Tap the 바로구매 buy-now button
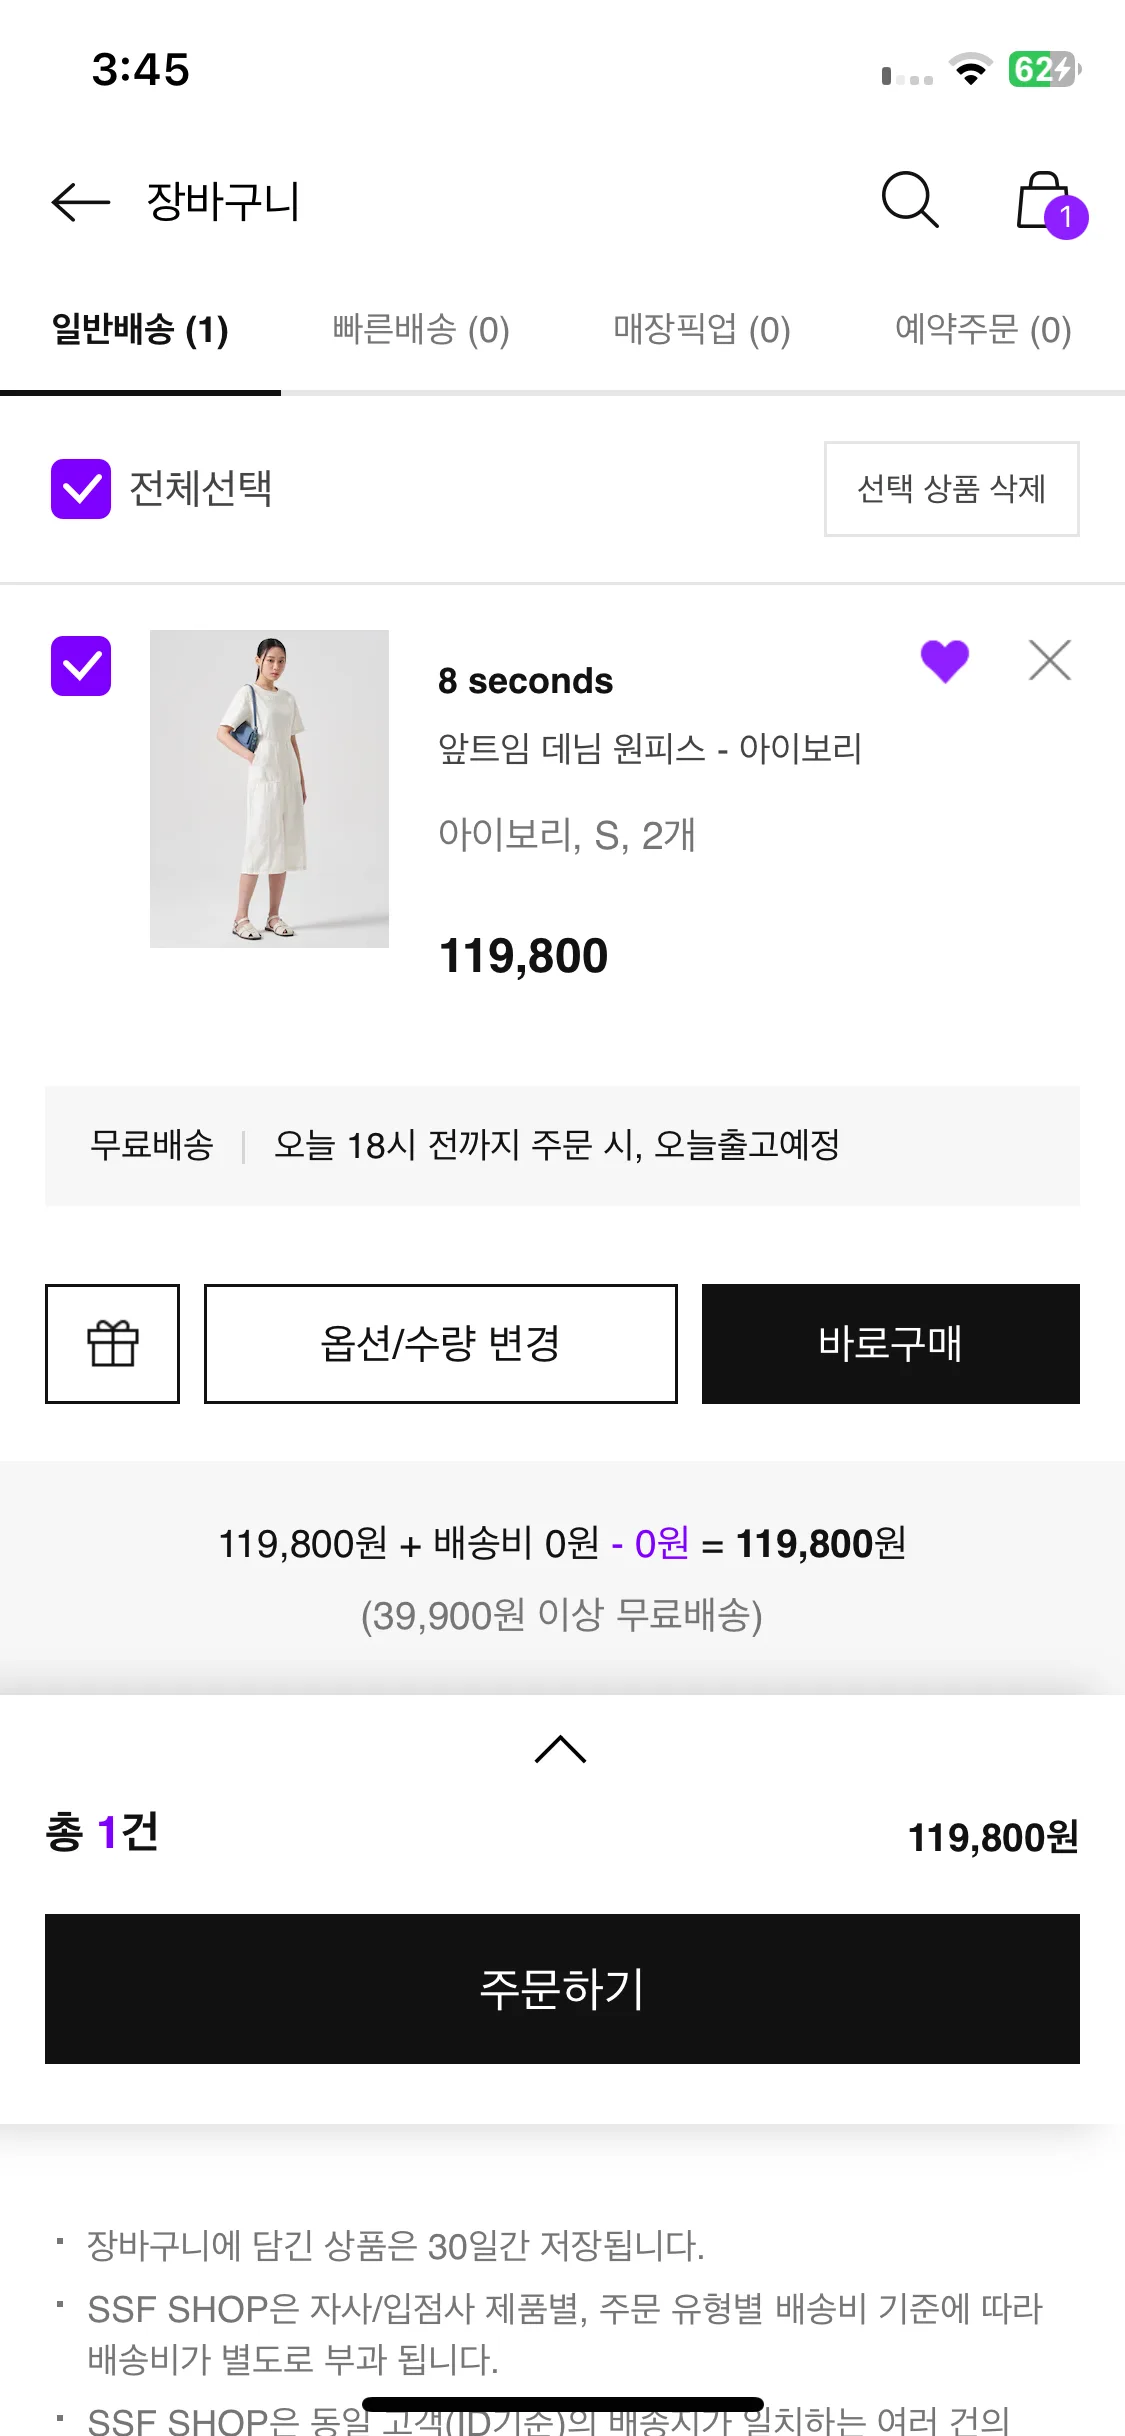 (x=890, y=1343)
